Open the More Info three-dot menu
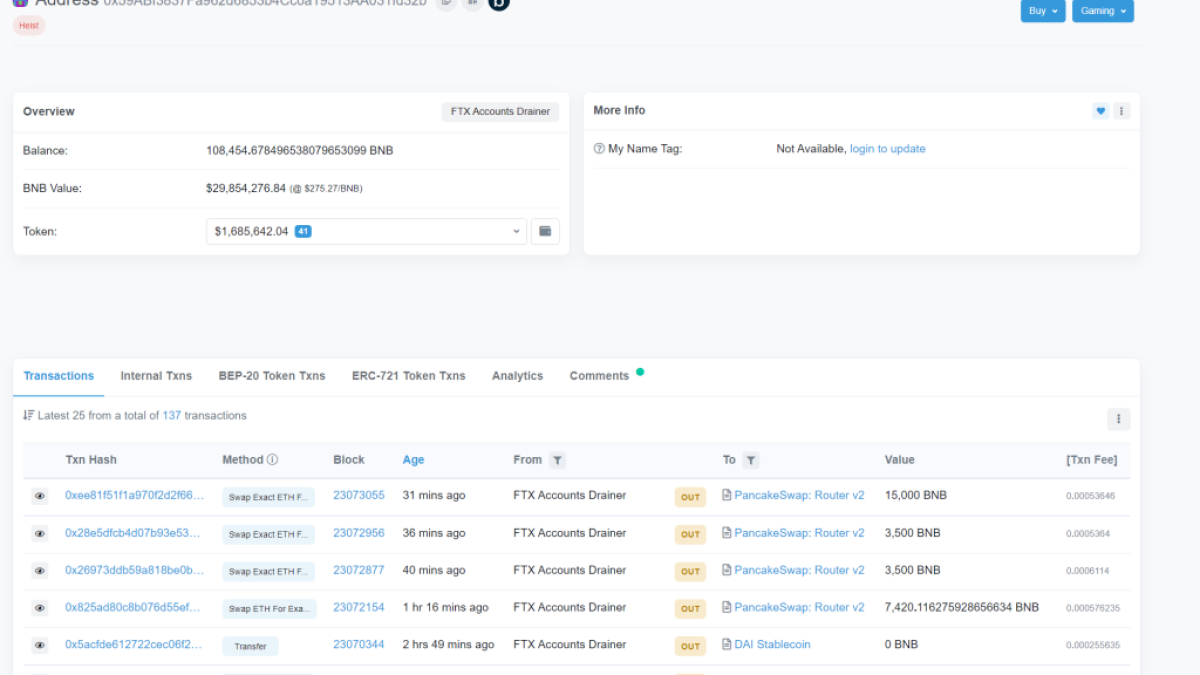This screenshot has width=1200, height=675. [1121, 111]
